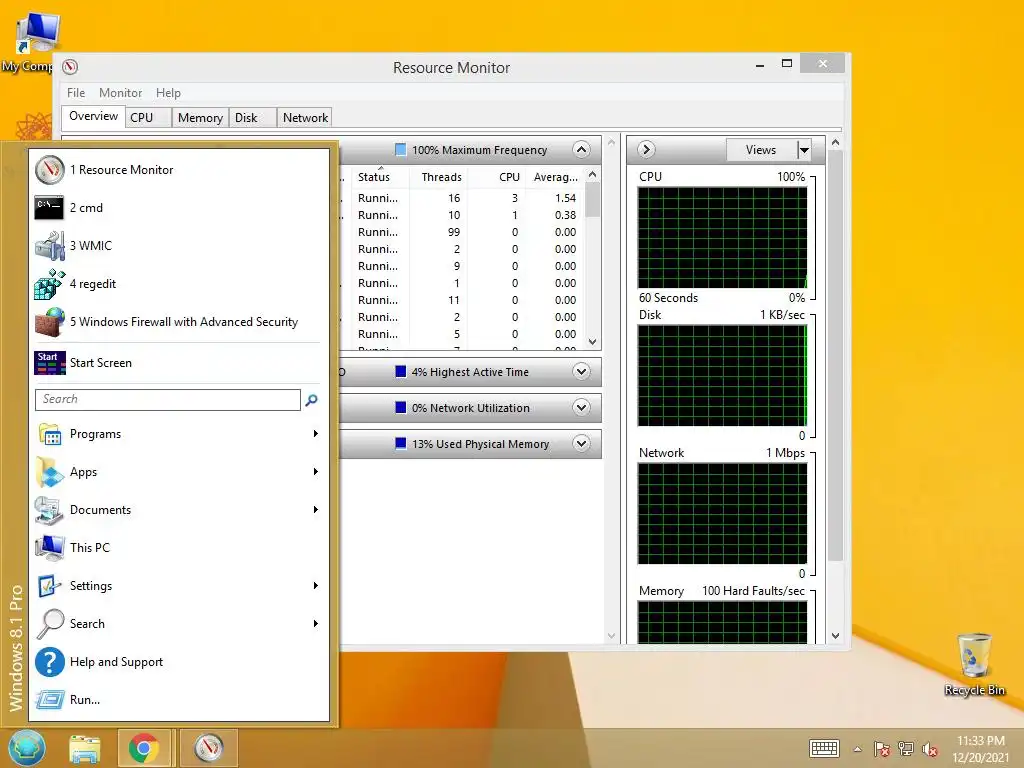Open the File menu
The width and height of the screenshot is (1024, 768).
tap(76, 93)
